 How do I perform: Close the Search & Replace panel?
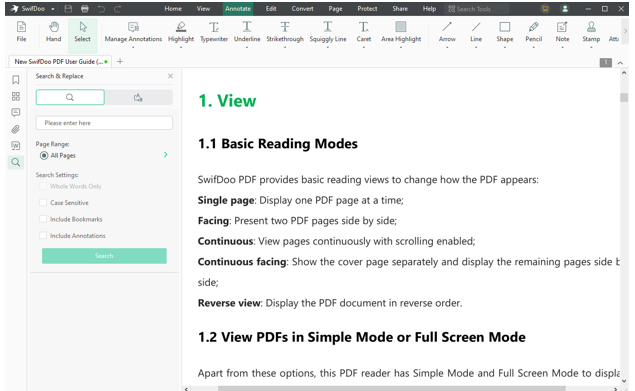(x=170, y=76)
